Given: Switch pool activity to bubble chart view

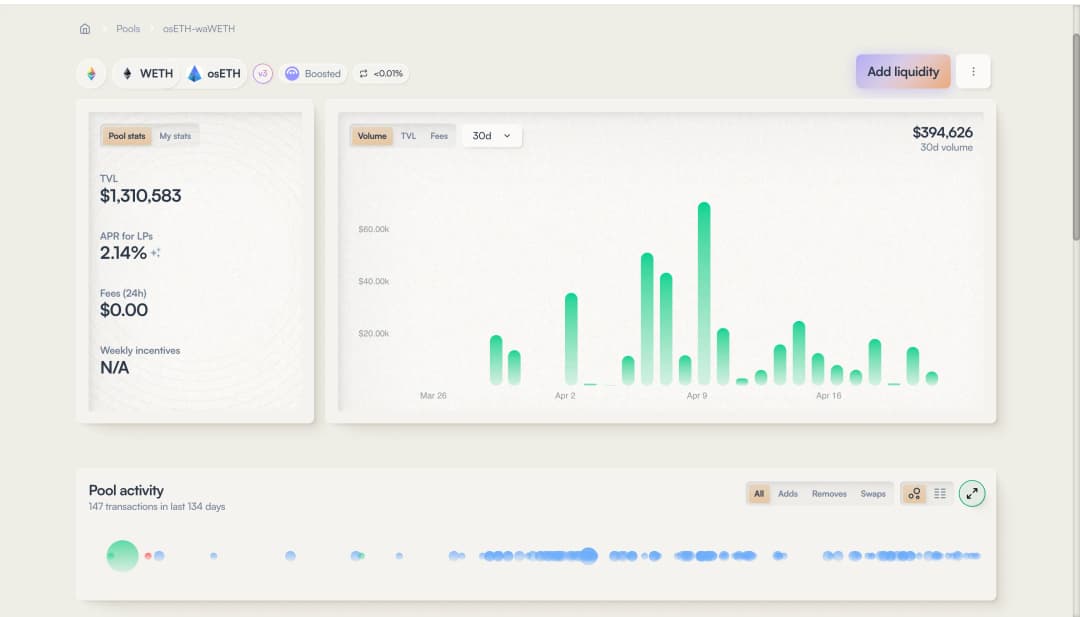Looking at the screenshot, I should point(914,493).
